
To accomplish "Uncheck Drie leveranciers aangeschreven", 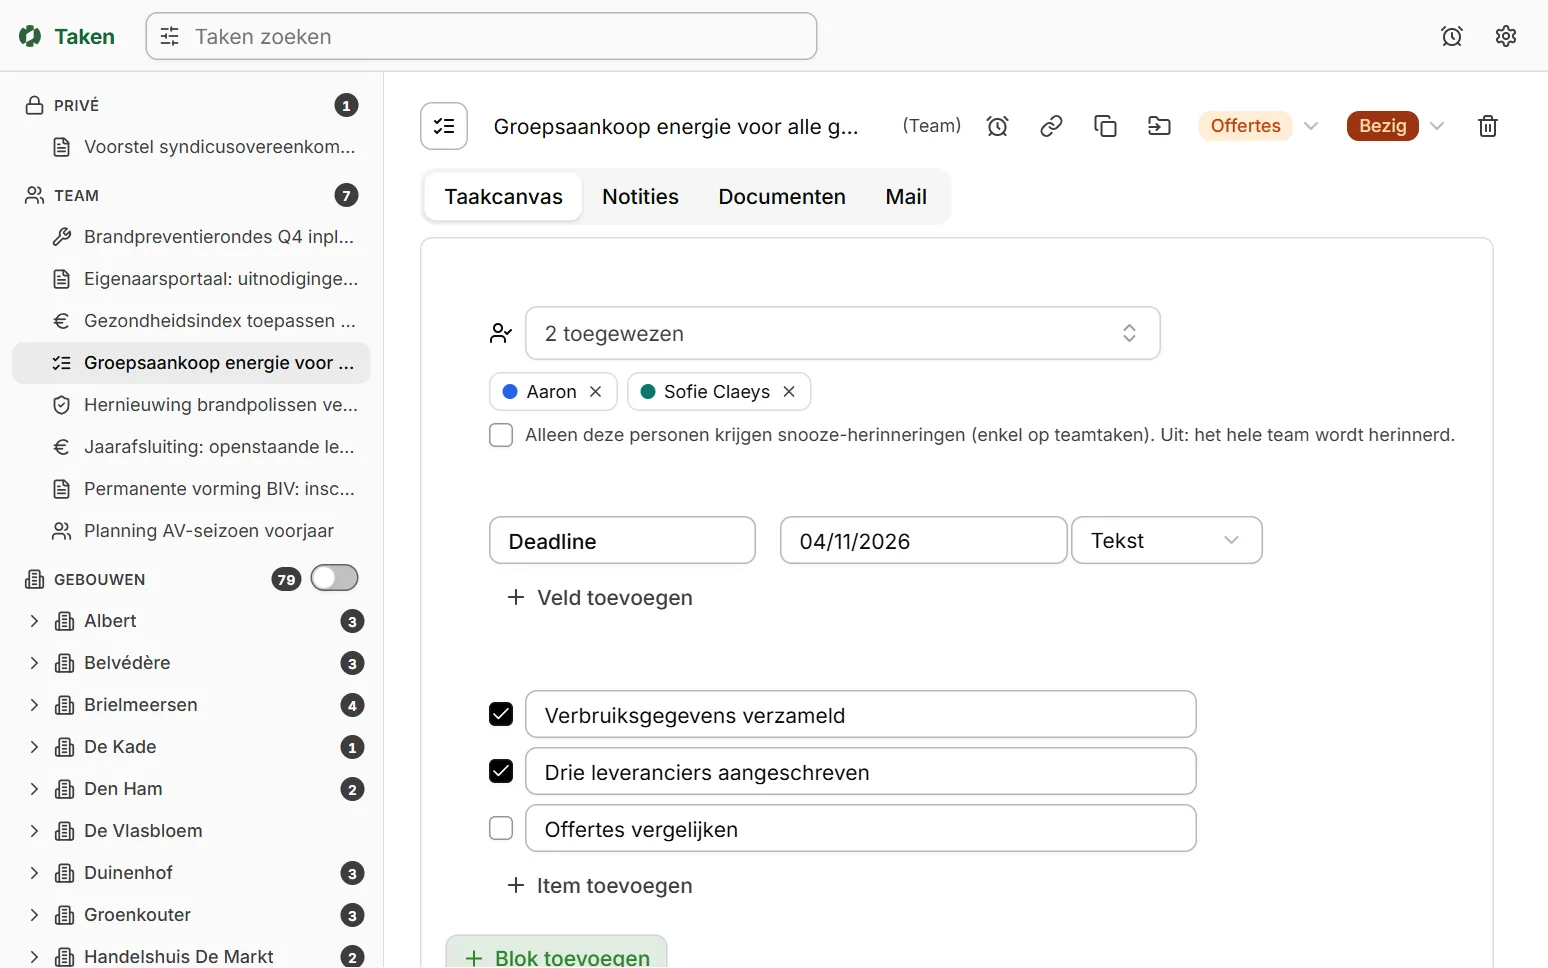I will [x=501, y=771].
